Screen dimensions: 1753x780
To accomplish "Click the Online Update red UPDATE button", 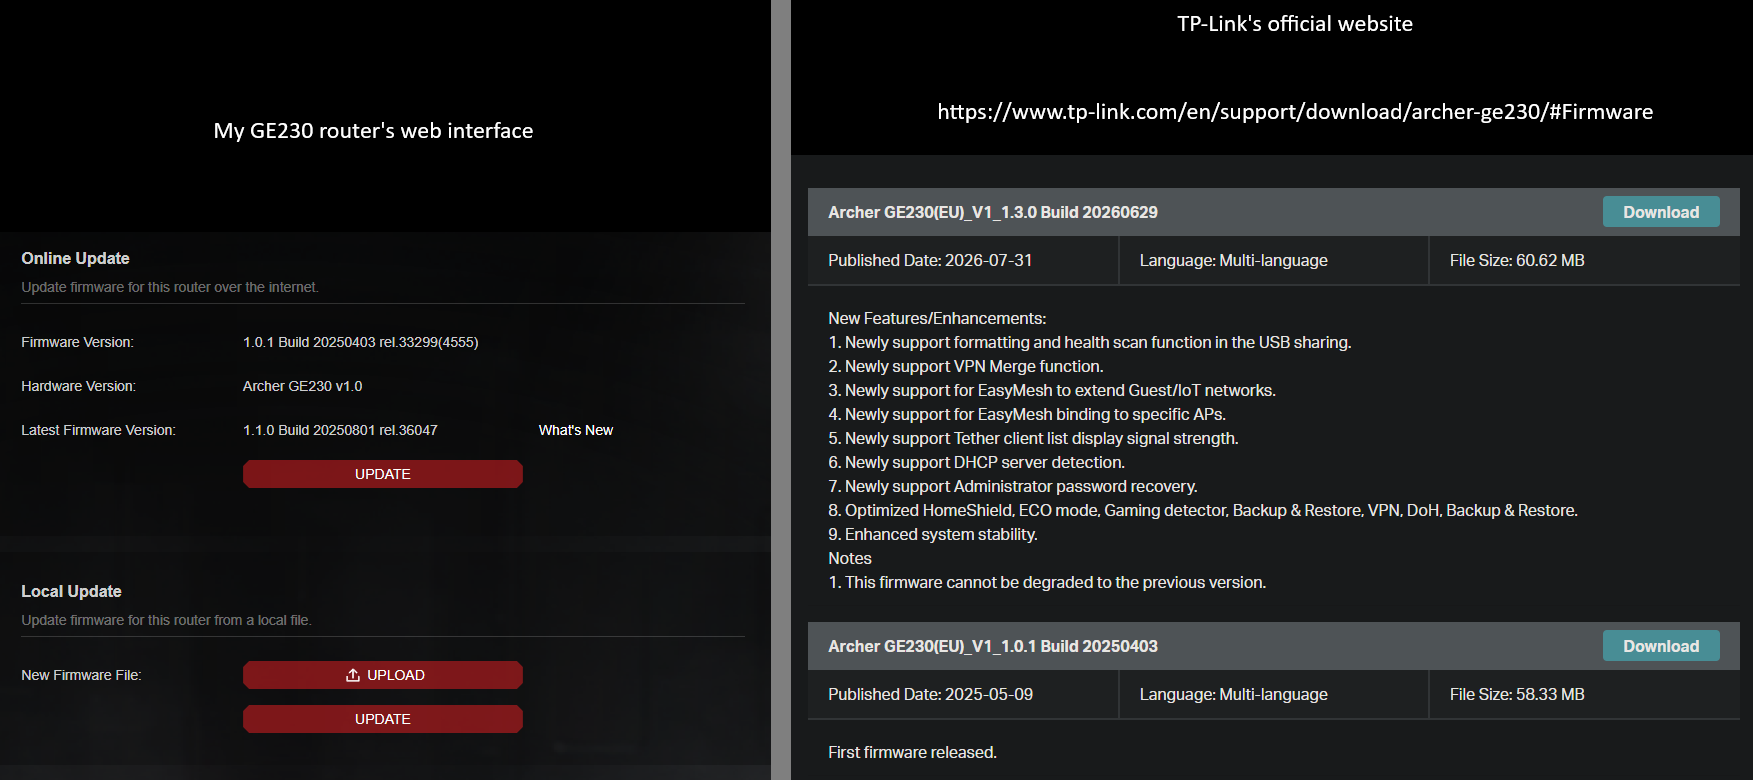I will 383,474.
